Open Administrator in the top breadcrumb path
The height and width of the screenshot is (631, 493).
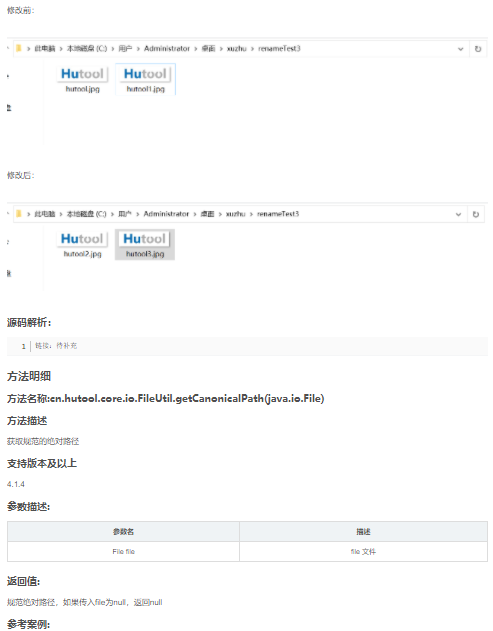point(167,48)
